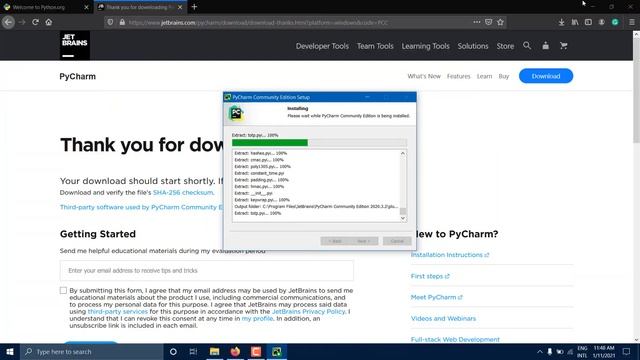Open PyCharm setup taskbar icon
This screenshot has height=360, width=640.
pyautogui.click(x=277, y=351)
